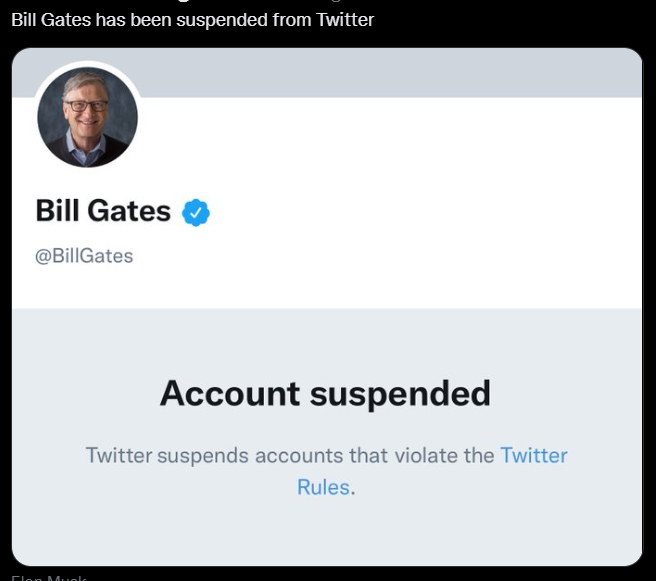The height and width of the screenshot is (581, 656).
Task: Click the word Twitter in tweet caption
Action: pyautogui.click(x=345, y=20)
